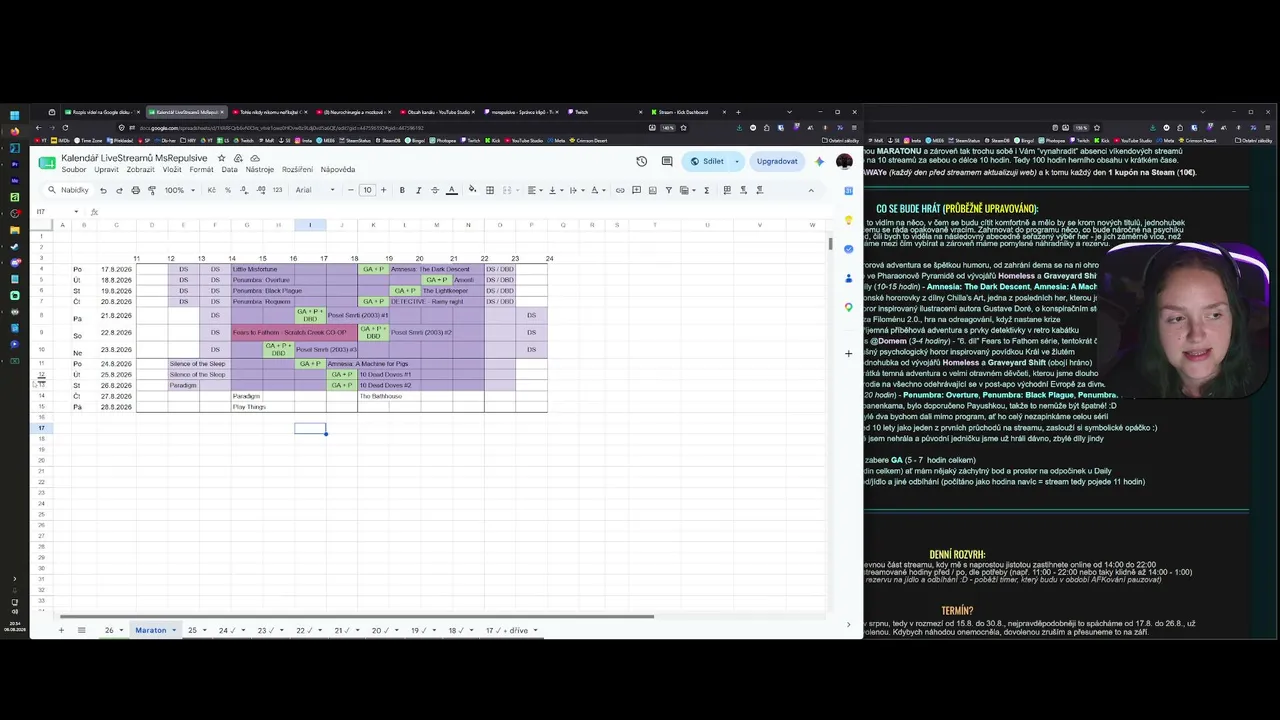The width and height of the screenshot is (1280, 720).
Task: Open the vertical align dropdown
Action: (554, 190)
